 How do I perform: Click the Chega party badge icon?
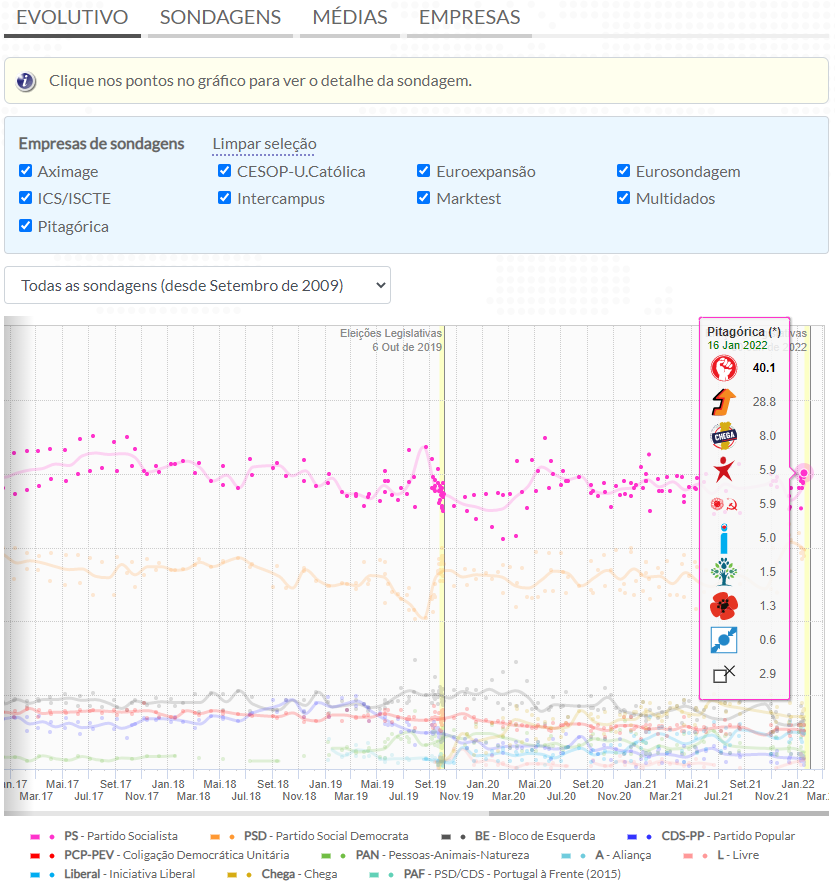(723, 436)
